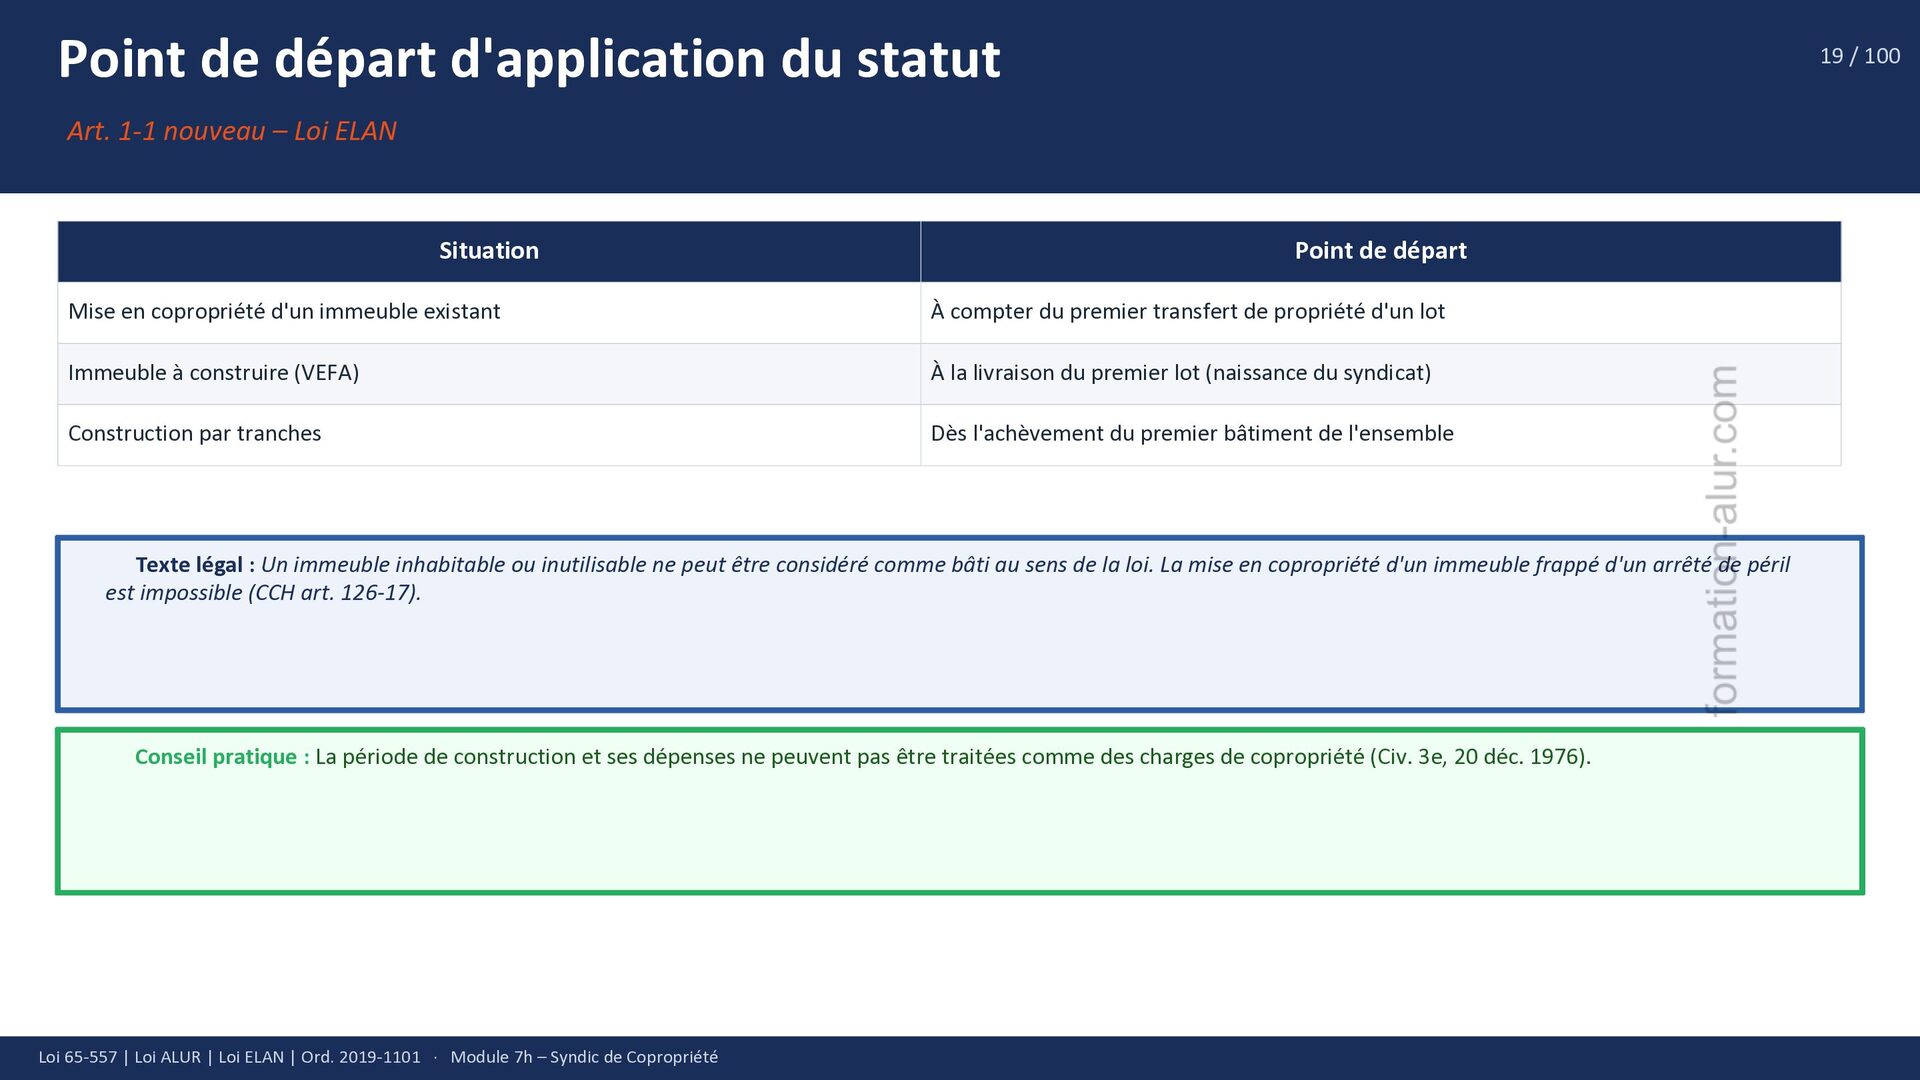
Task: Click the 'Construction par tranches' cell
Action: 194,434
